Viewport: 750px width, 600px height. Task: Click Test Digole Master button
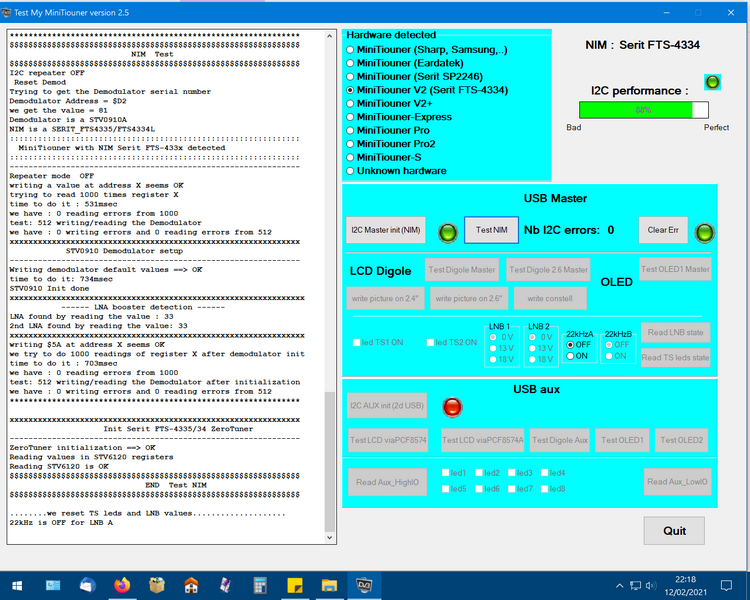[x=462, y=270]
